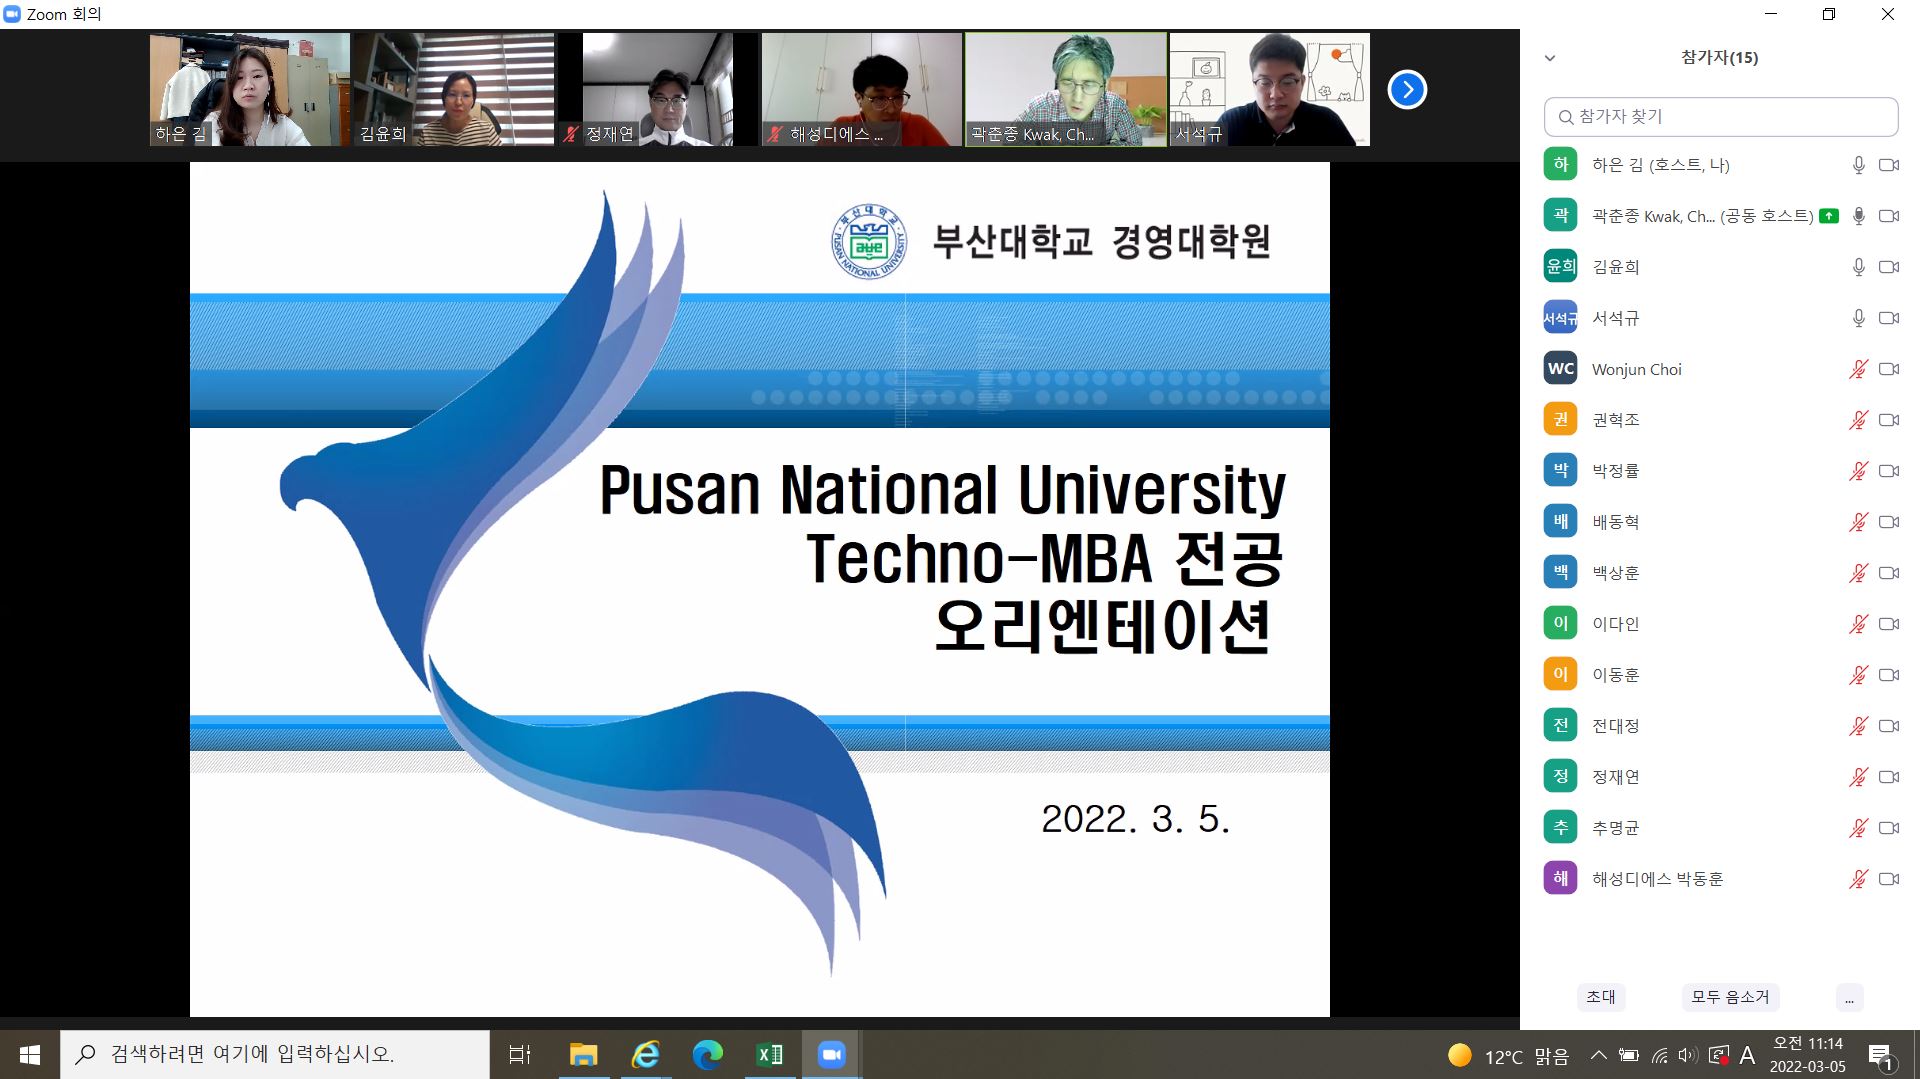Start video for Wonjun Choi
The width and height of the screenshot is (1920, 1079).
[x=1888, y=368]
